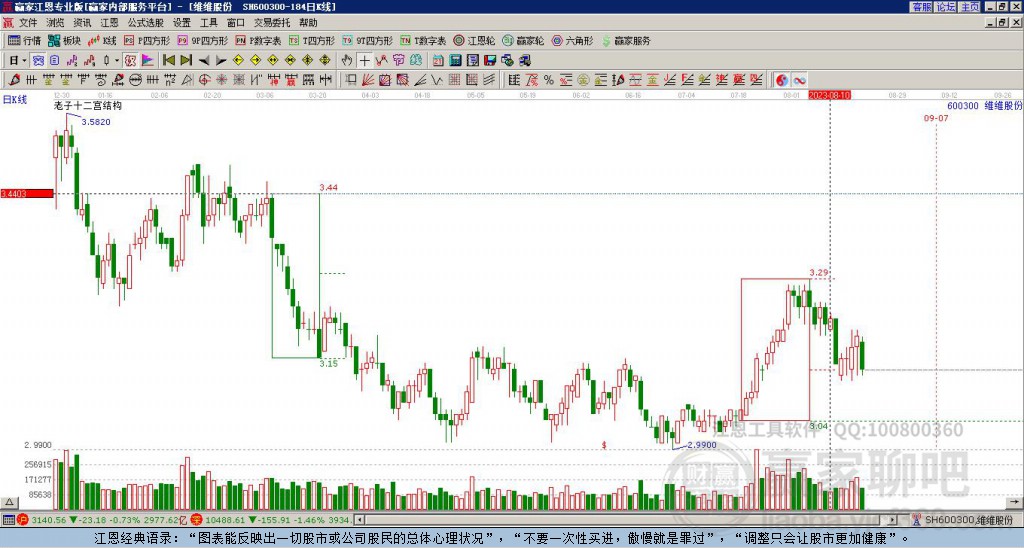1024x548 pixels.
Task: Open the 六角形 tool
Action: coord(573,40)
